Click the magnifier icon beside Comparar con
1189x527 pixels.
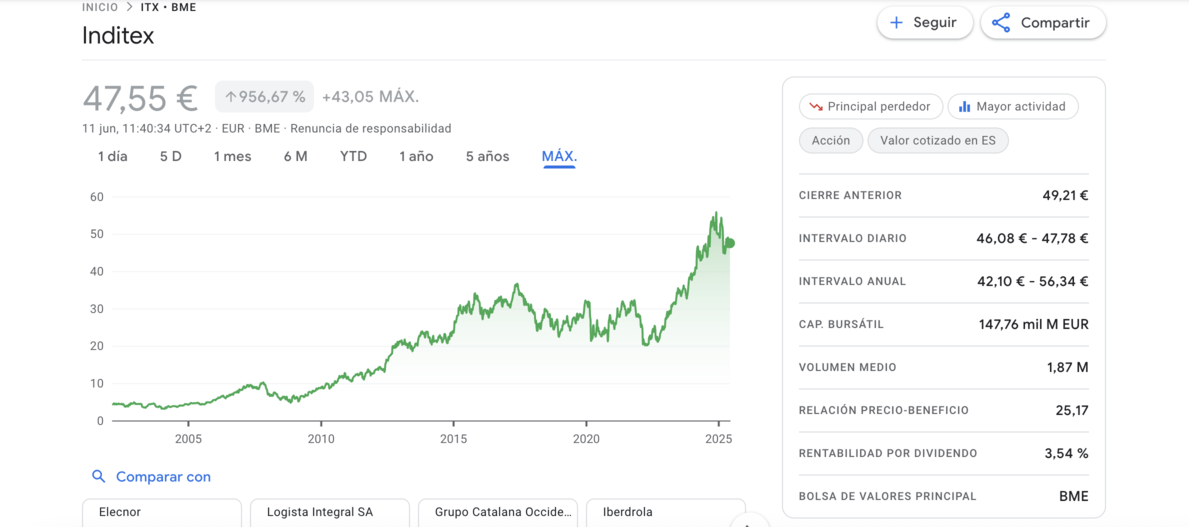tap(98, 476)
